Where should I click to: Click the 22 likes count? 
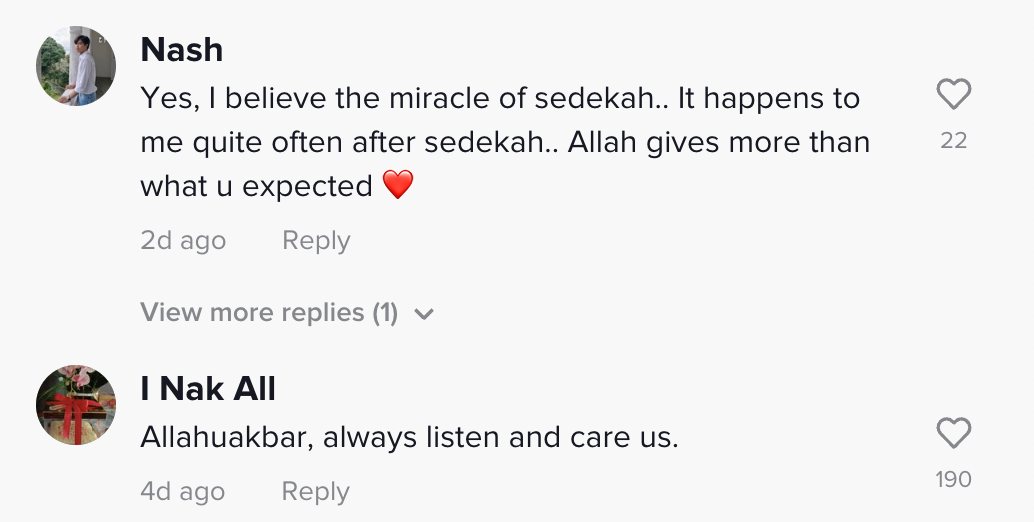(954, 141)
